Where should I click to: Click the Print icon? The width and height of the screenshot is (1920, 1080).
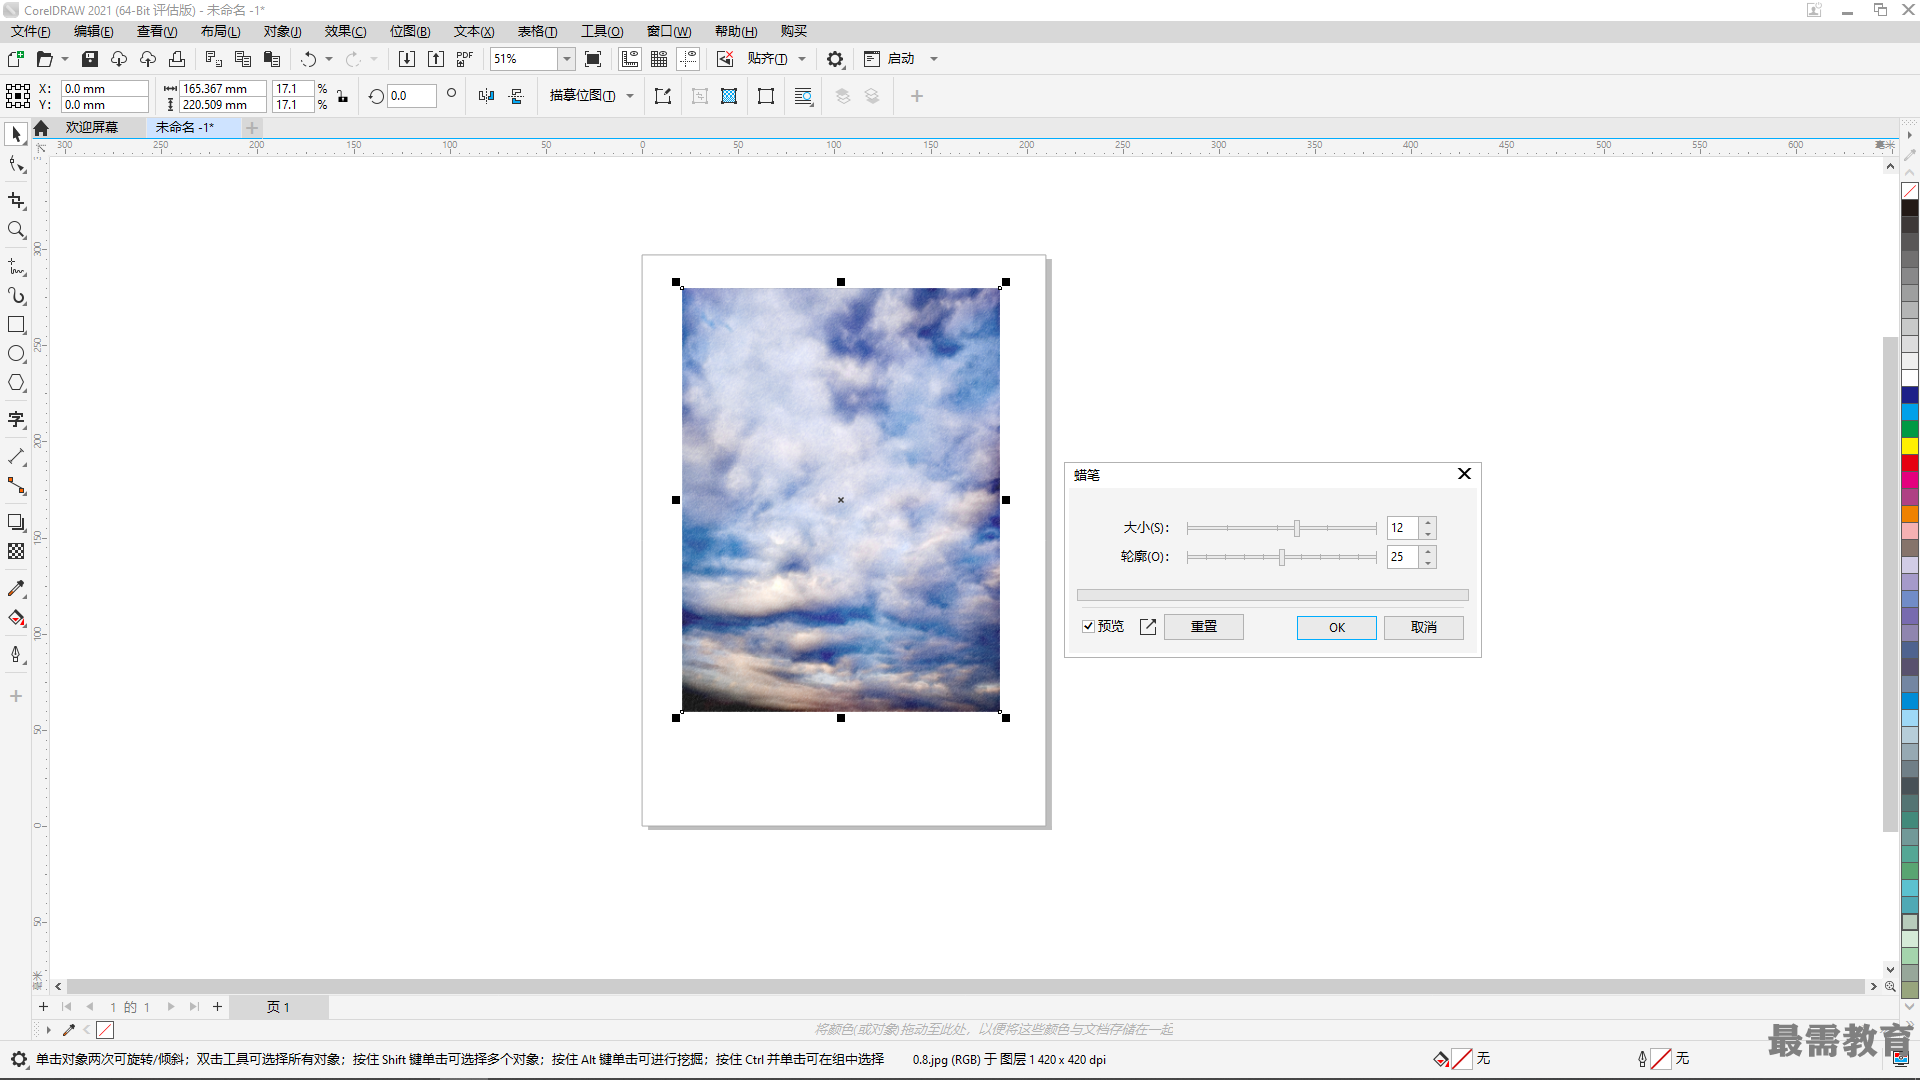tap(177, 59)
